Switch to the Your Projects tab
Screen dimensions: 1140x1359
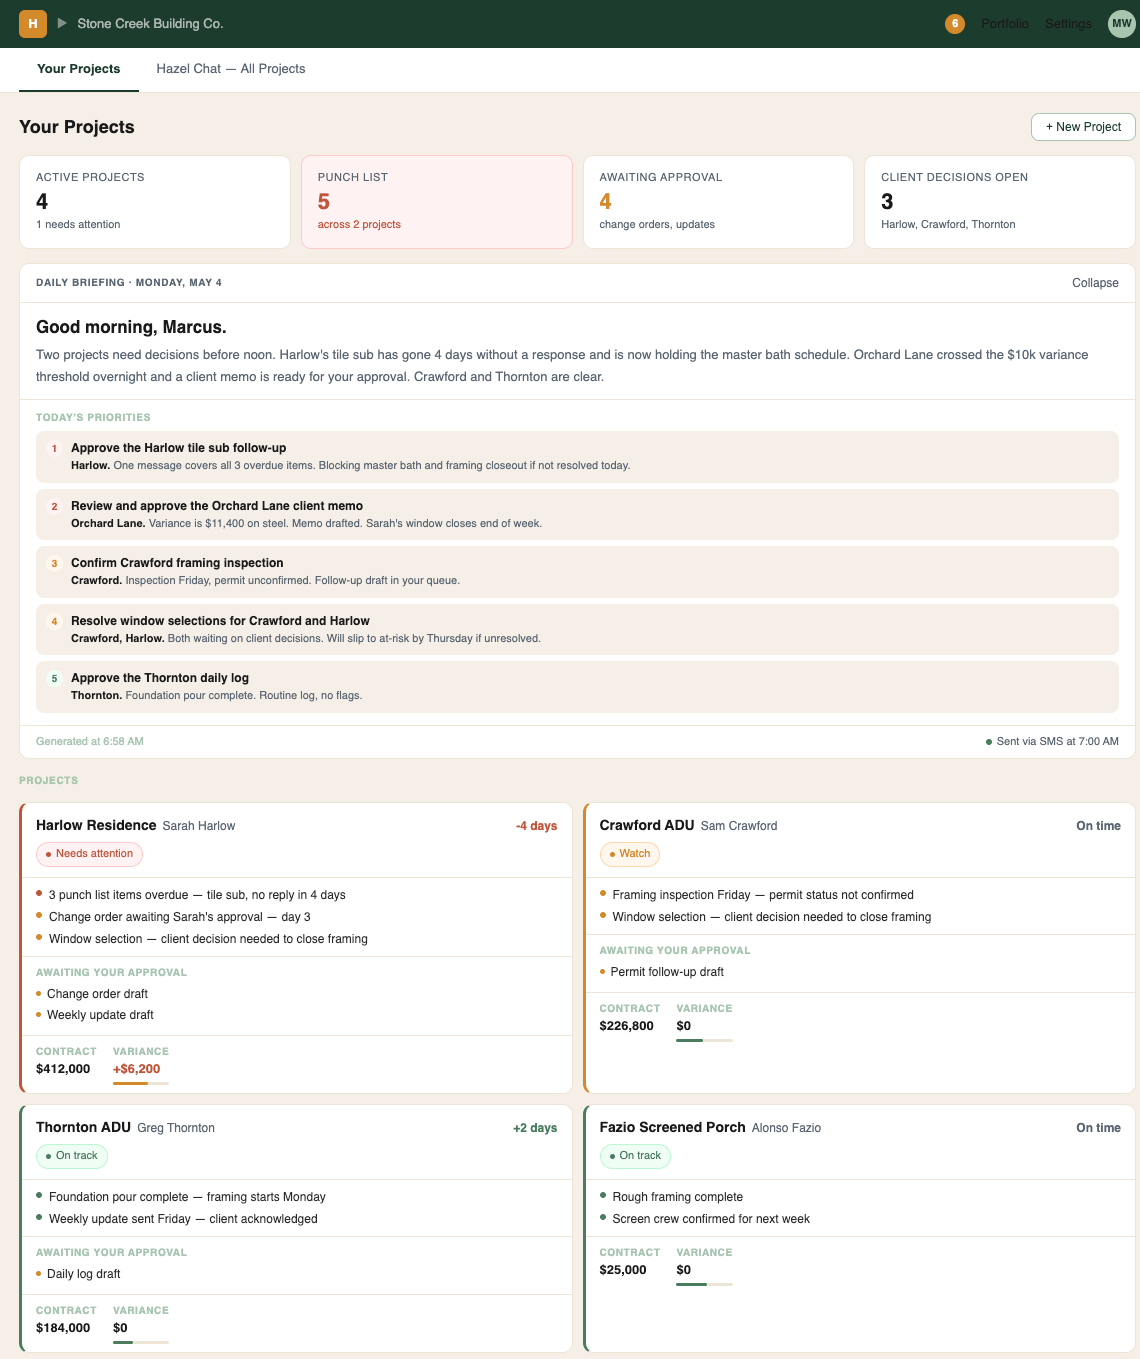[x=79, y=69]
